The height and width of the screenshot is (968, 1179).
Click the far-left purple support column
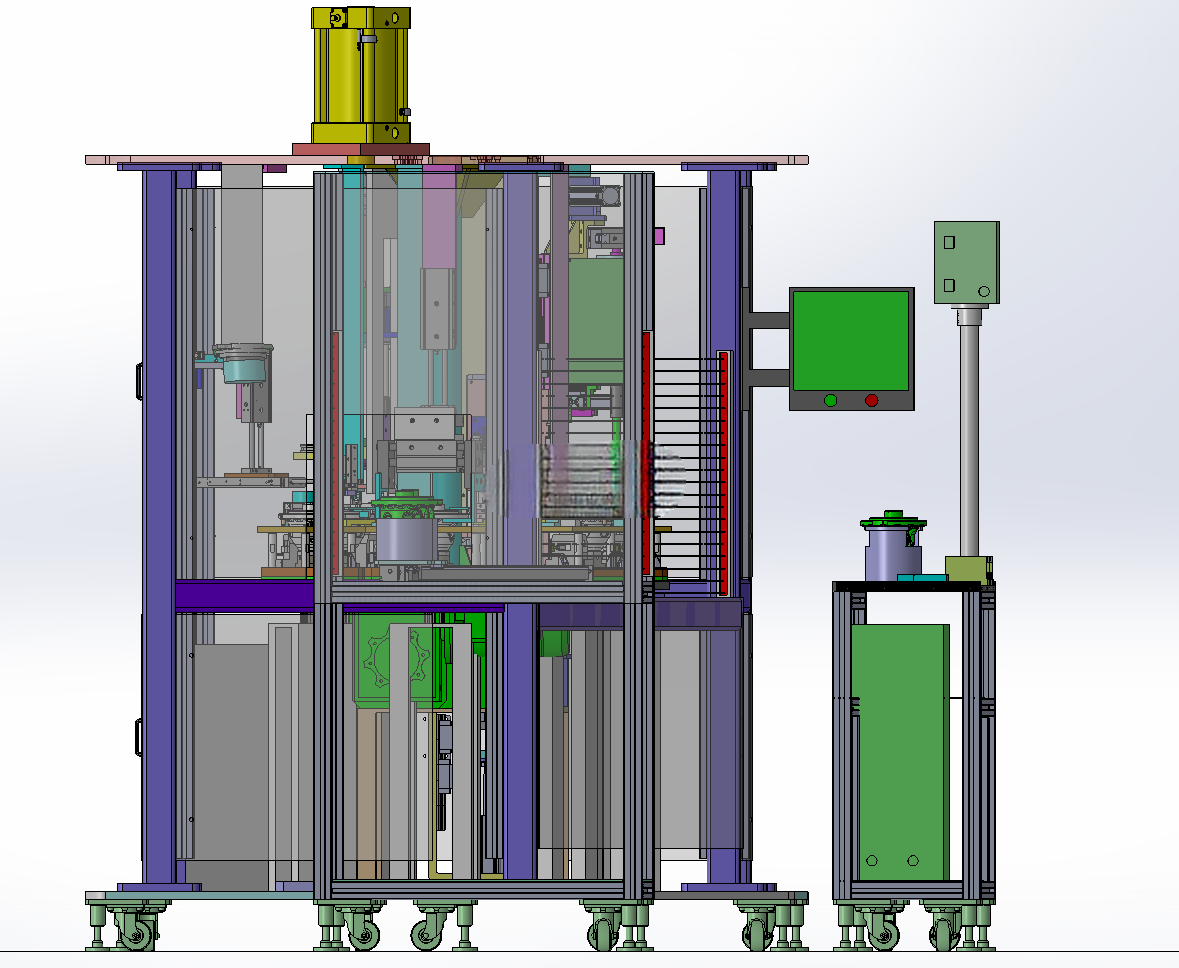158,525
